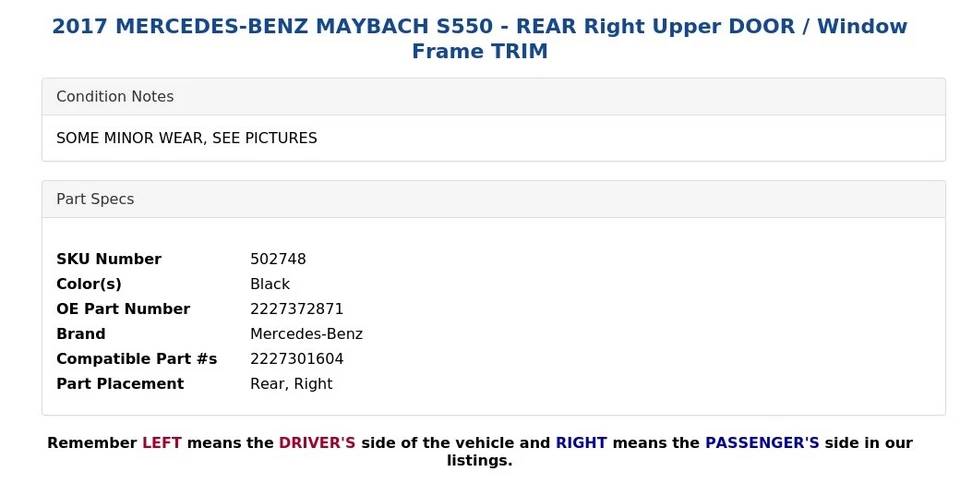
Task: Select the Rear, Right placement value
Action: (x=291, y=384)
